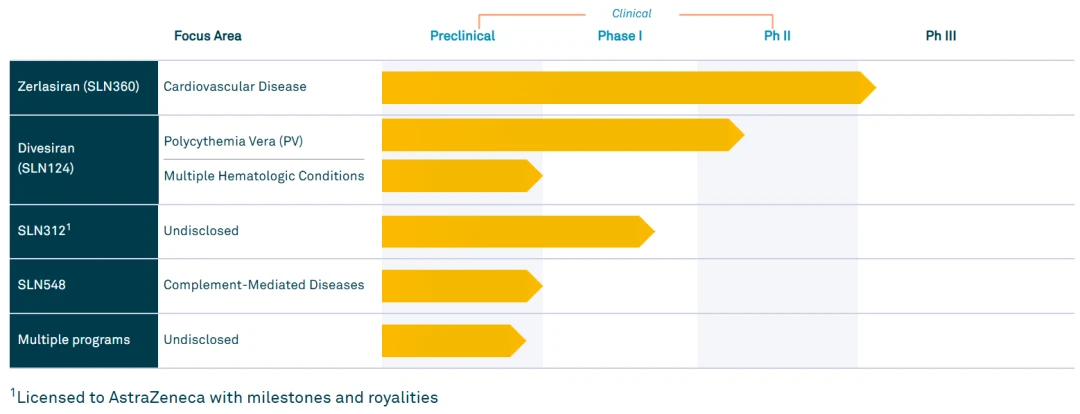
Task: Select the Divesiran (SLN124) program cell
Action: pyautogui.click(x=83, y=160)
